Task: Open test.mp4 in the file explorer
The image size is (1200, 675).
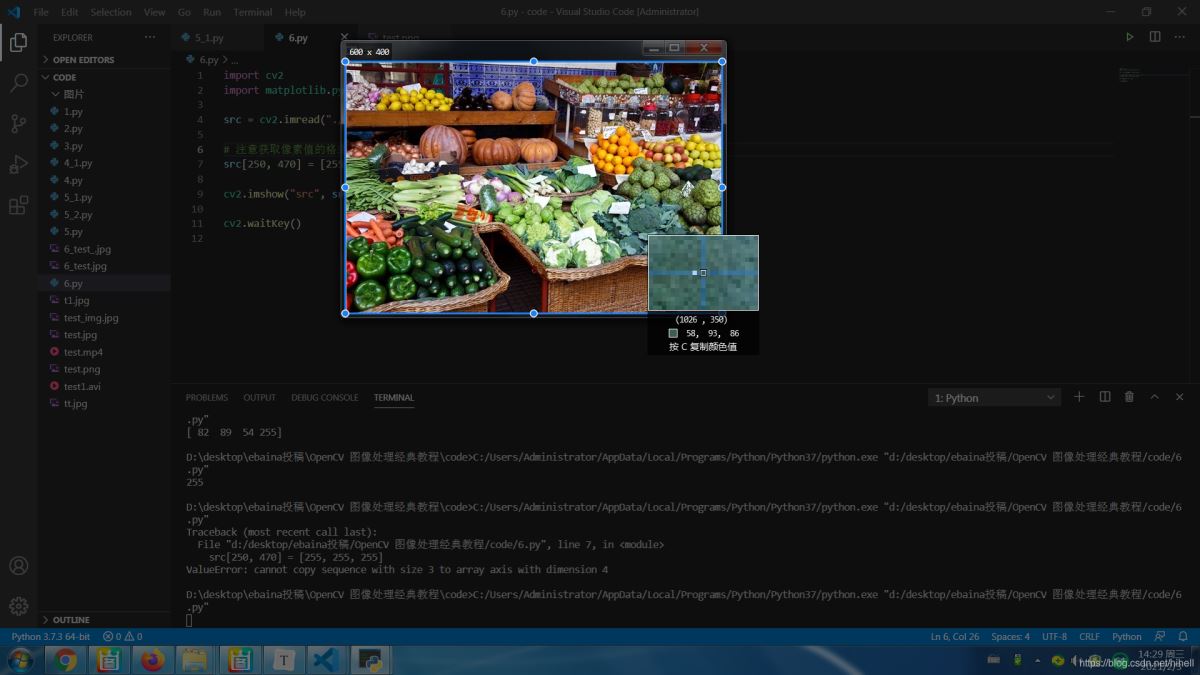Action: click(83, 352)
